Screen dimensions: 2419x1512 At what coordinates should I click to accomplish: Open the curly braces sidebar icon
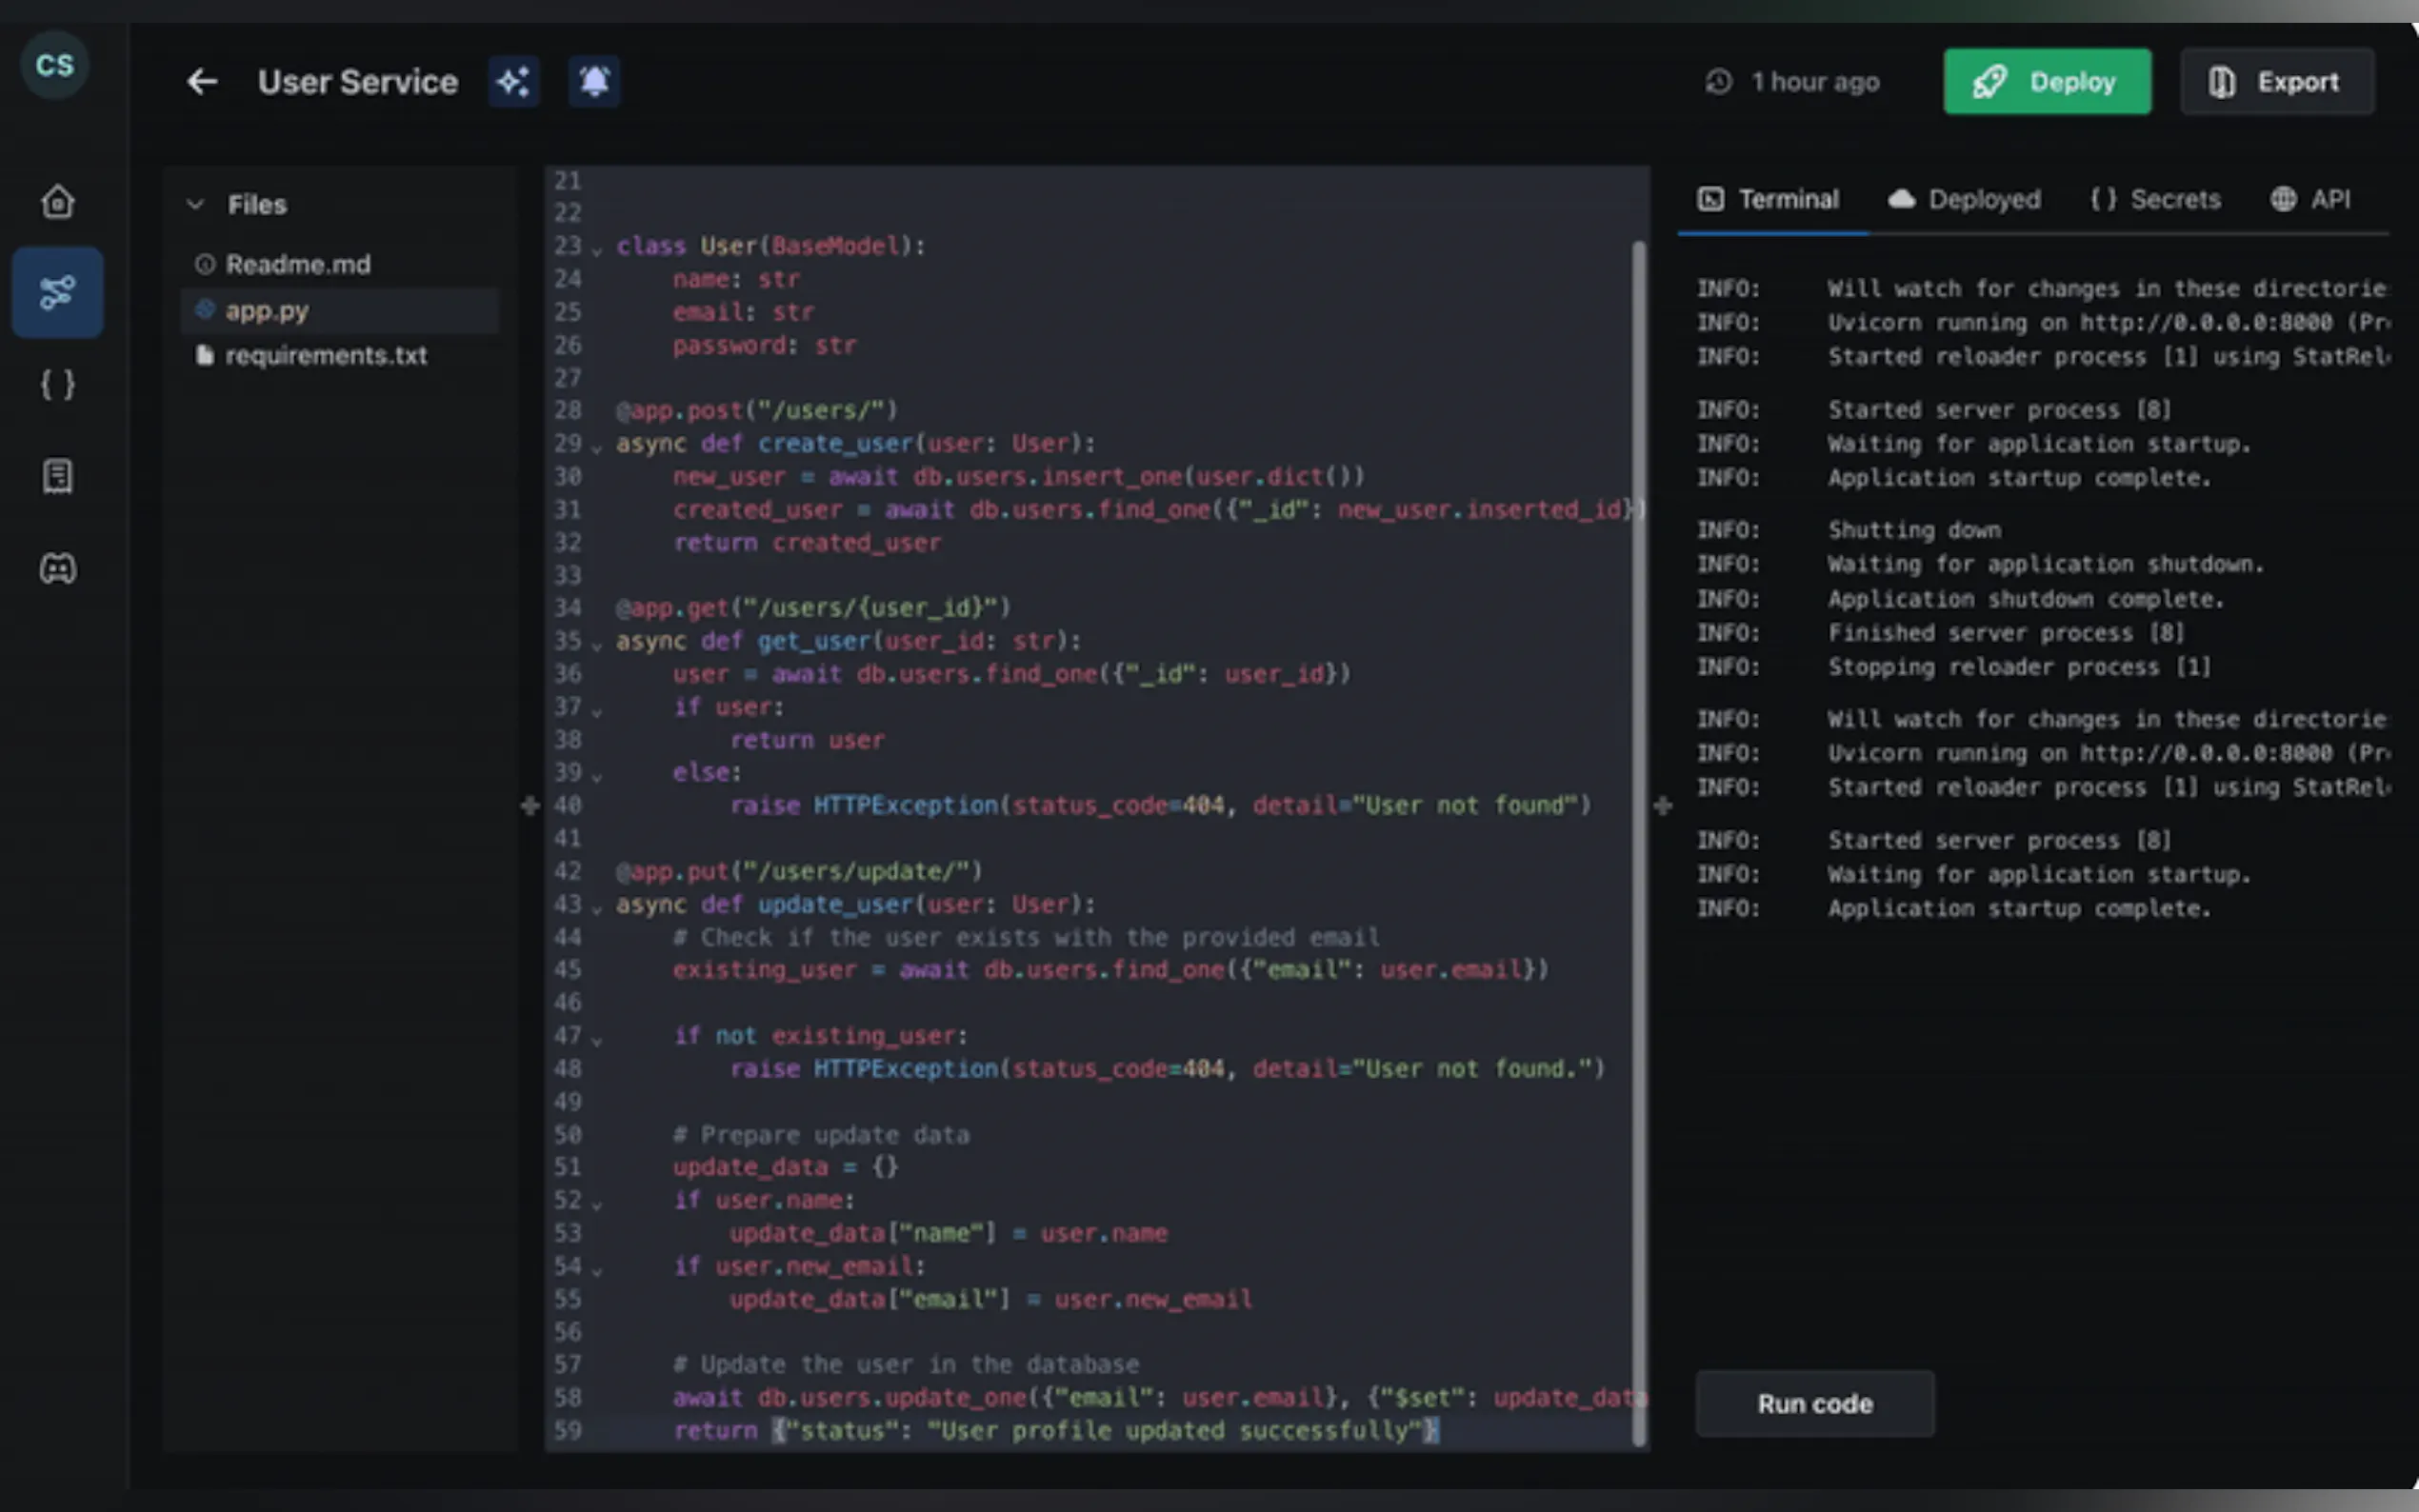click(x=57, y=385)
